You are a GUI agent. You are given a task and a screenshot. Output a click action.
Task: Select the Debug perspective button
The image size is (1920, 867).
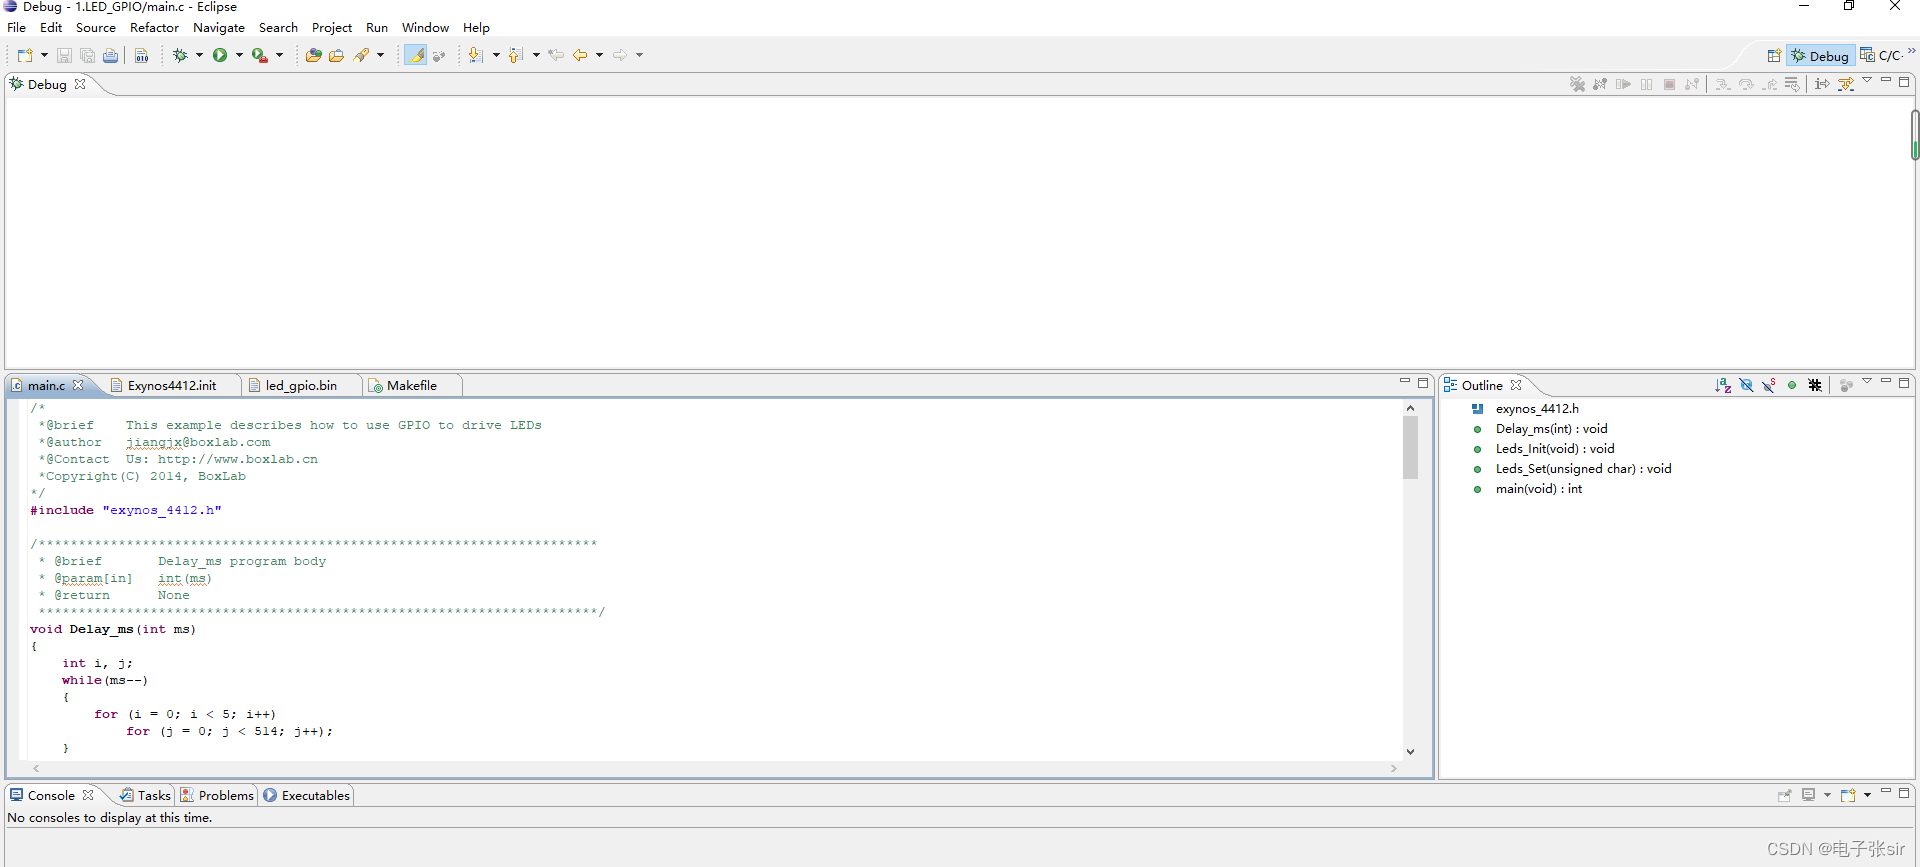[x=1820, y=56]
